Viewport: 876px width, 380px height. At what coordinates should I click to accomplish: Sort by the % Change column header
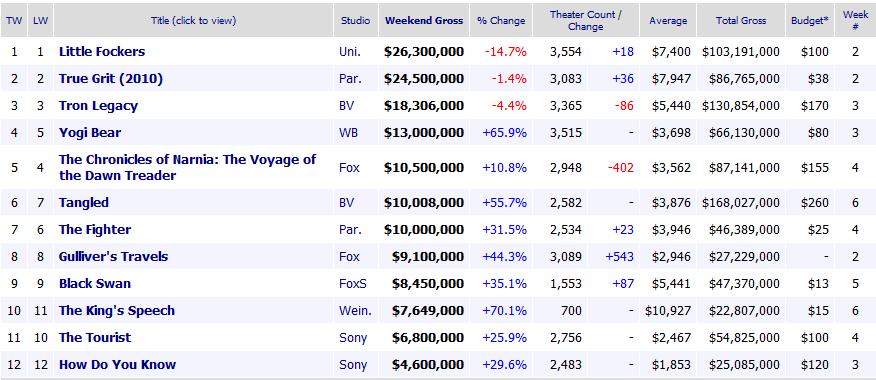pos(501,20)
